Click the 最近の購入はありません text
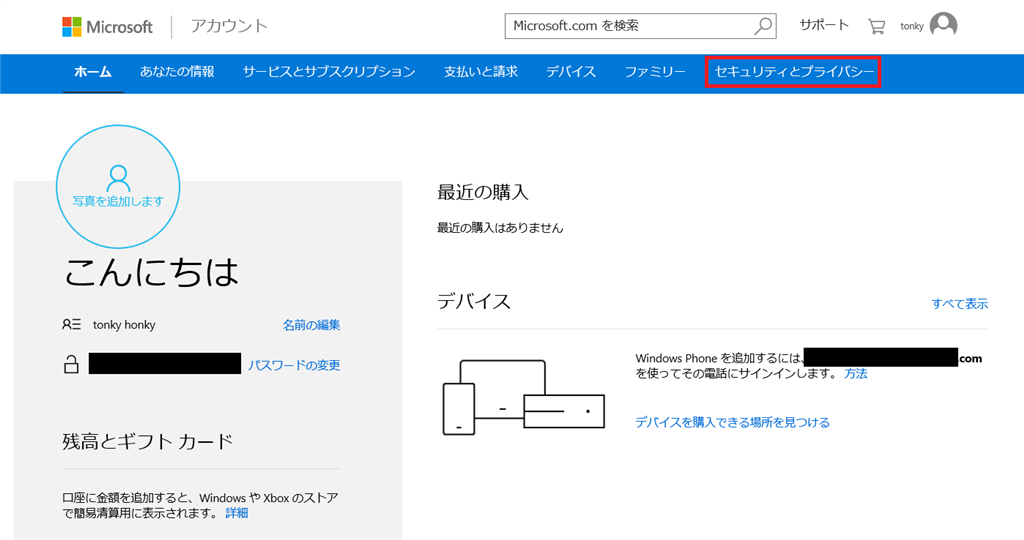The width and height of the screenshot is (1024, 540). 500,228
